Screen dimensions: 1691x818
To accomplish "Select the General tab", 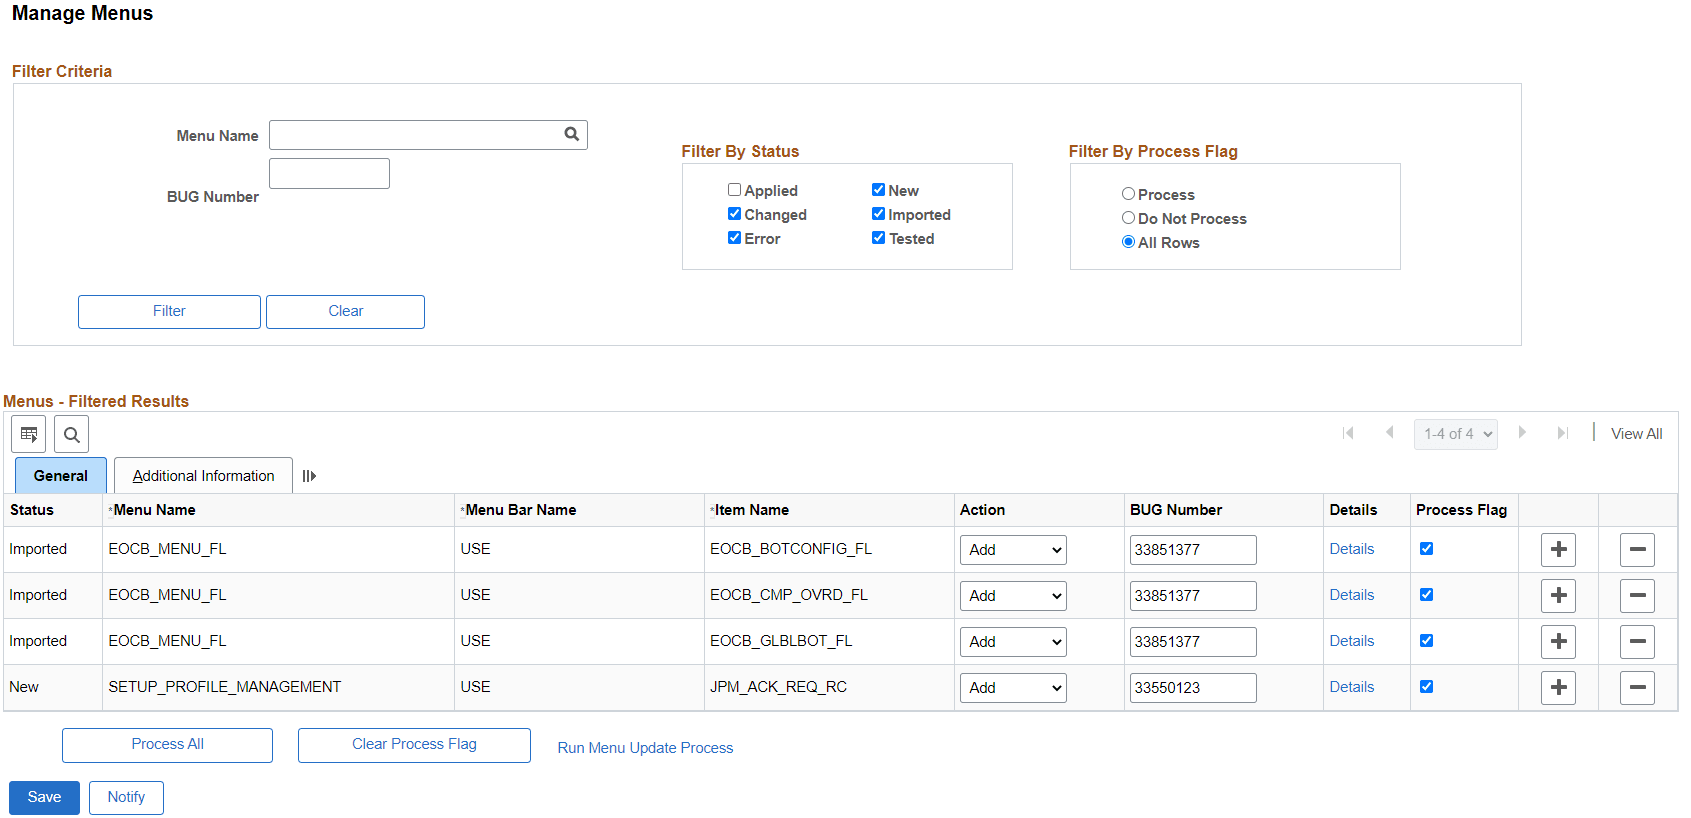I will pyautogui.click(x=61, y=476).
